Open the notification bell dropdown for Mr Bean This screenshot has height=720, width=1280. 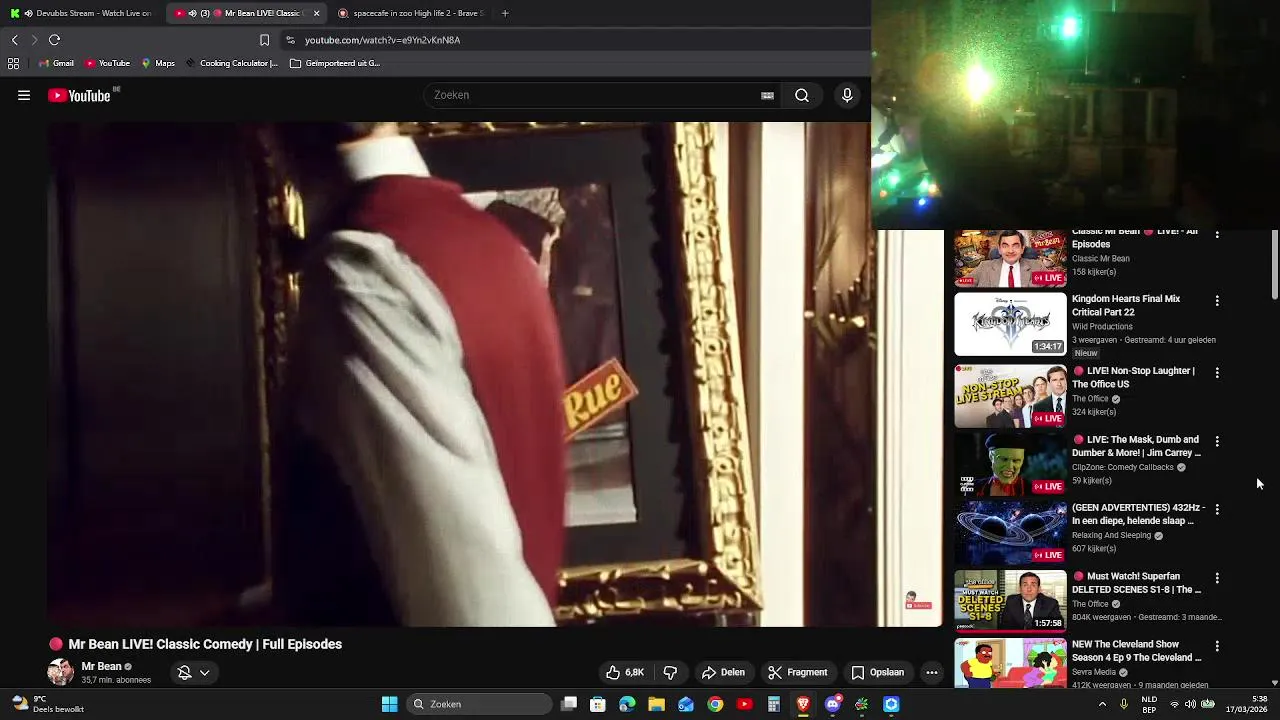click(x=194, y=673)
